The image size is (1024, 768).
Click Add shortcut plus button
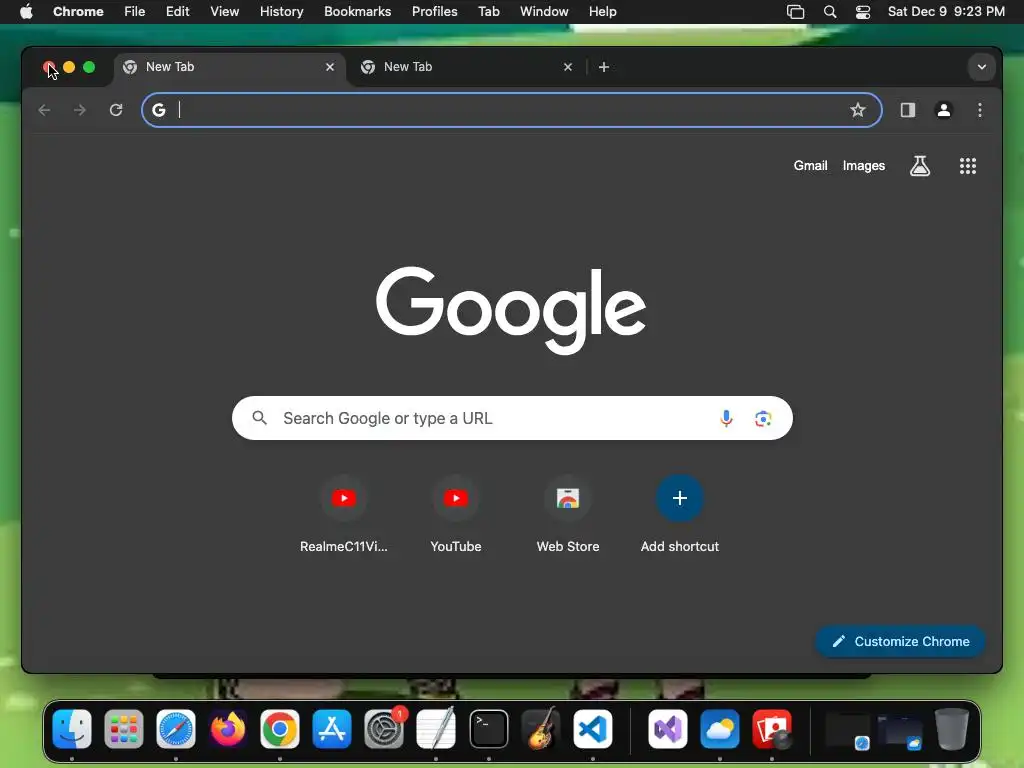click(680, 498)
